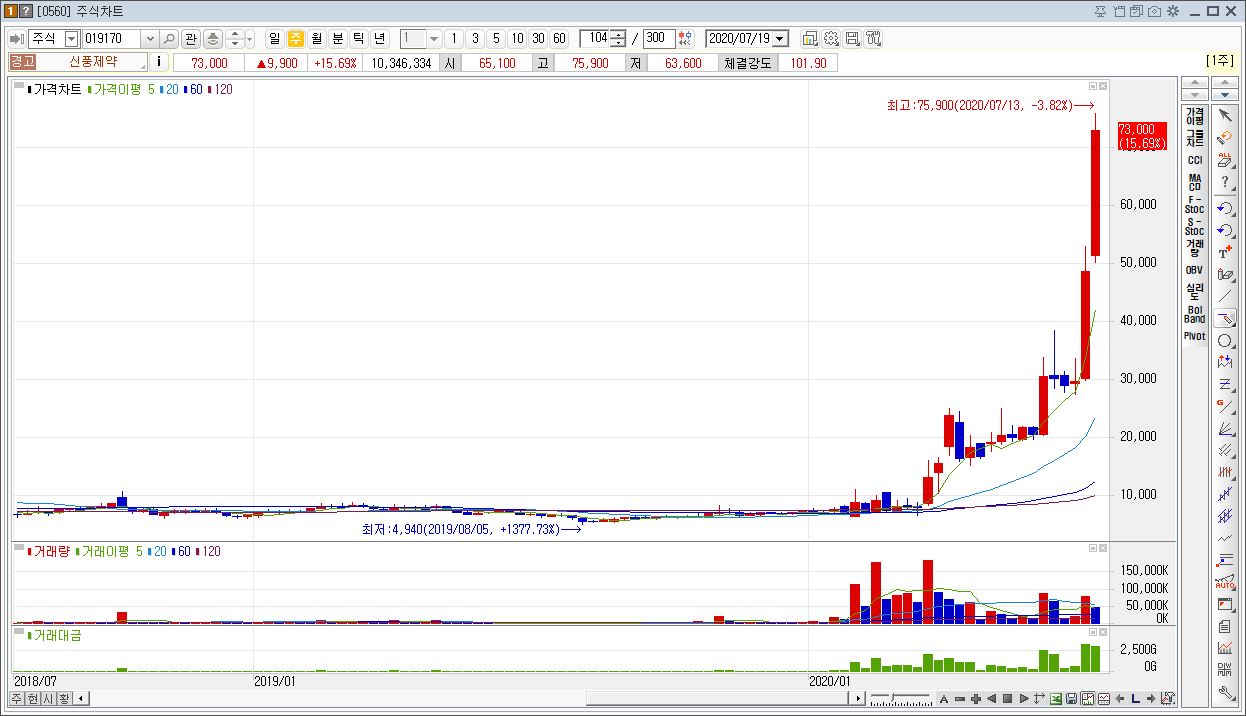Add the Bol Band indicator
The height and width of the screenshot is (716, 1246).
coord(1195,314)
